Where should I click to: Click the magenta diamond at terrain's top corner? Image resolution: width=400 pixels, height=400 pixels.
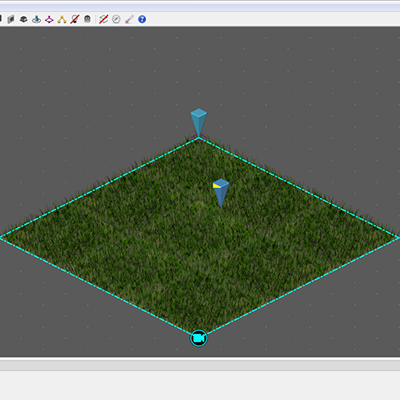199,138
